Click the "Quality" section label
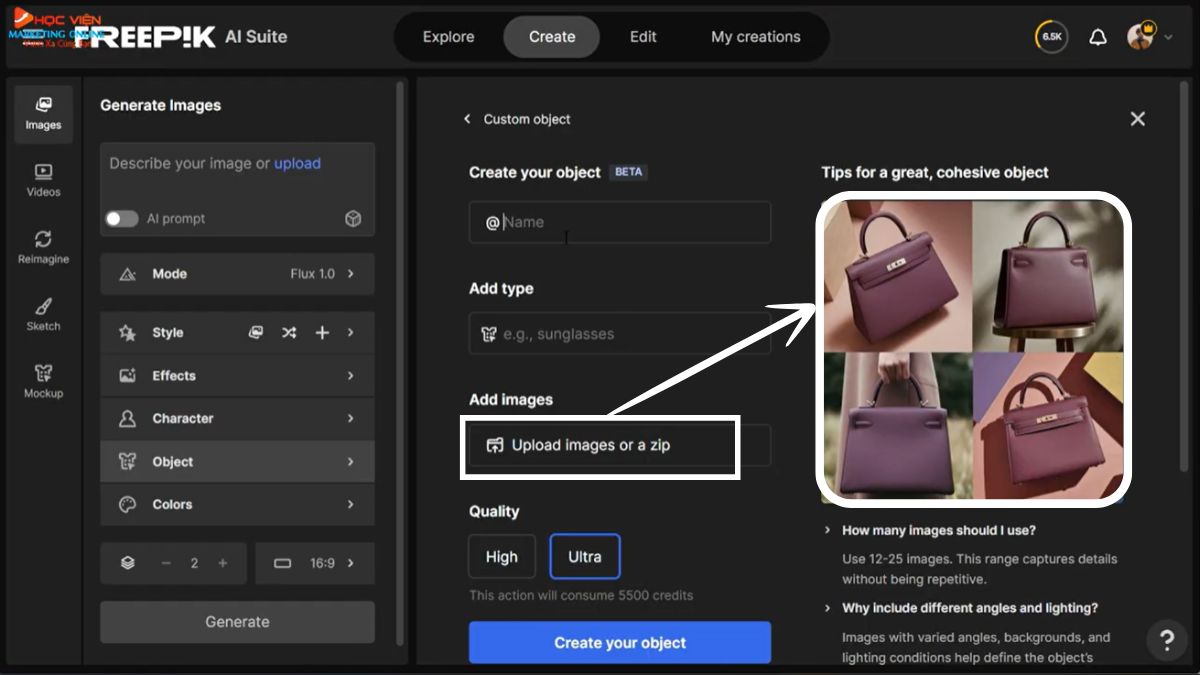Screen dimensions: 1200x675 [x=494, y=512]
